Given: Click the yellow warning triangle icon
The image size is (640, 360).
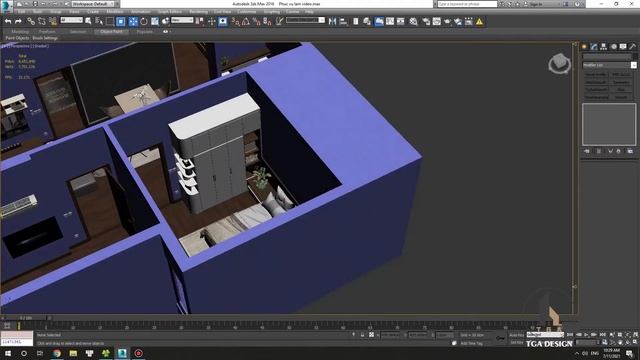Looking at the screenshot, I should tap(480, 21).
